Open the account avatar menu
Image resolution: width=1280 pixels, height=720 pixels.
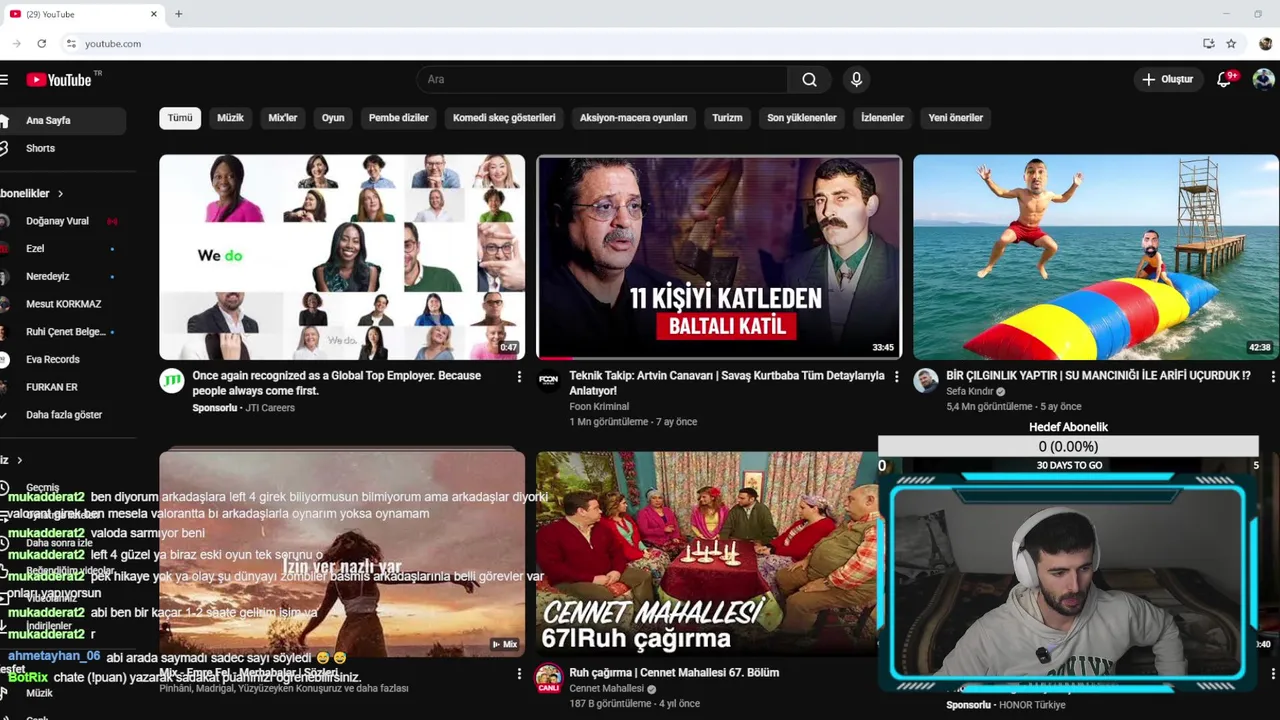click(x=1264, y=79)
